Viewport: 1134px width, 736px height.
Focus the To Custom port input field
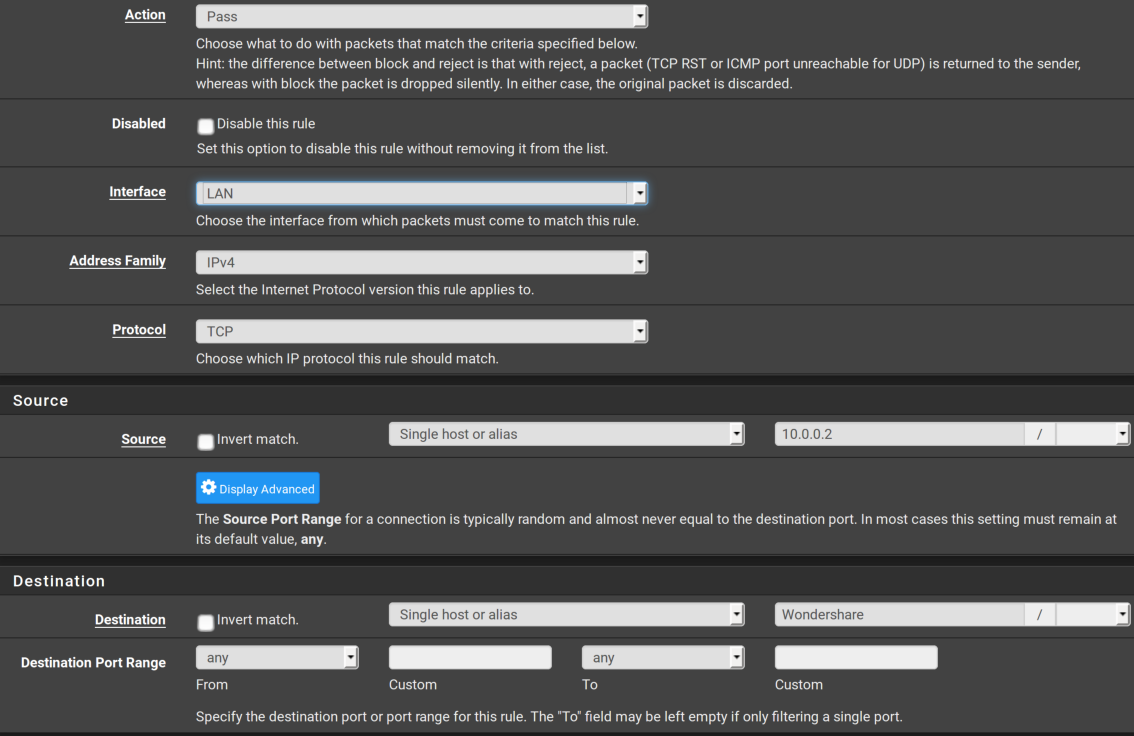point(856,657)
